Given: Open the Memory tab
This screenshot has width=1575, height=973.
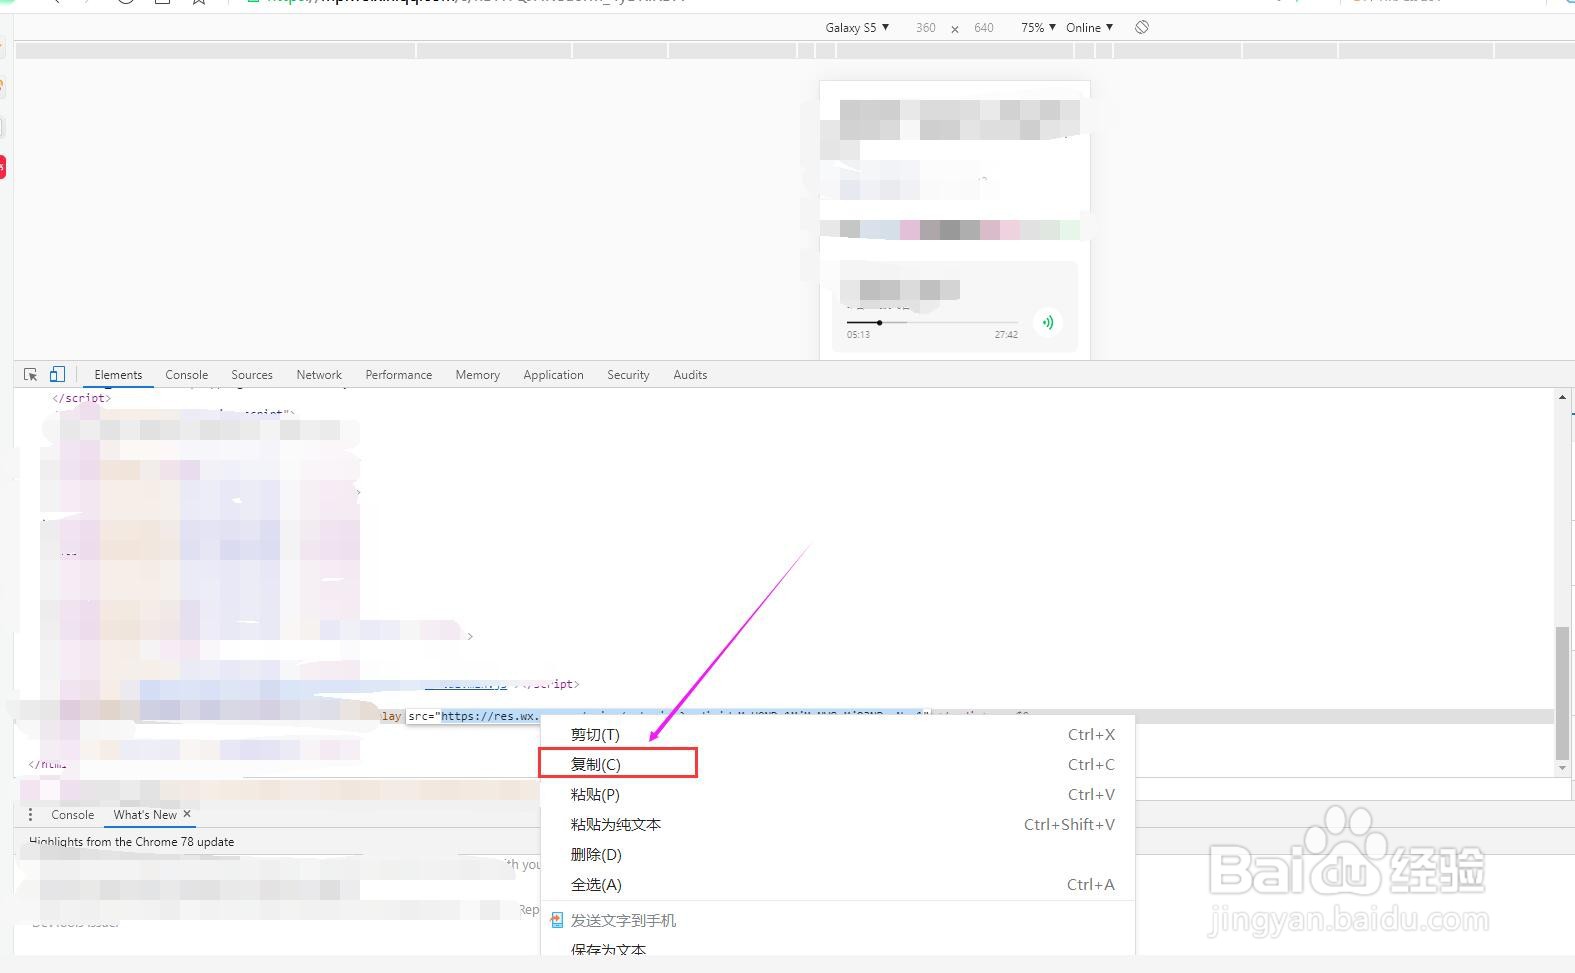Looking at the screenshot, I should coord(478,375).
